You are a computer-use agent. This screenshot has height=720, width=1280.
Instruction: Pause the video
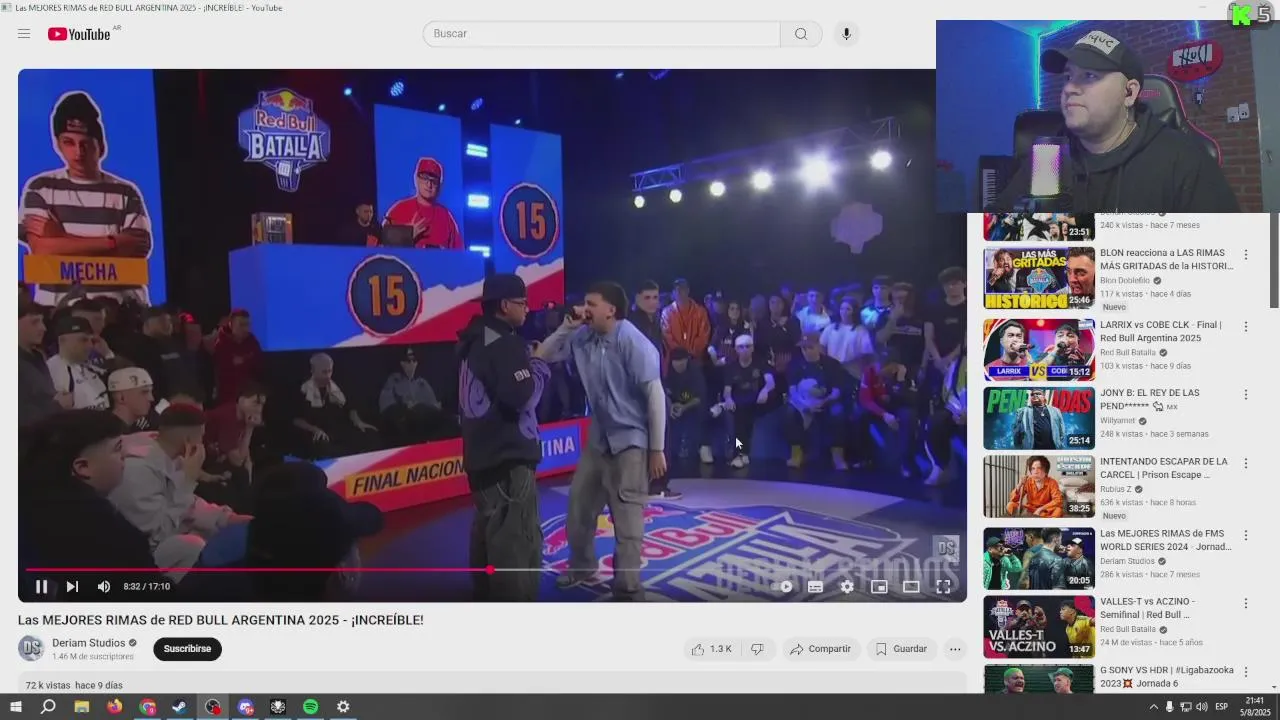[42, 587]
